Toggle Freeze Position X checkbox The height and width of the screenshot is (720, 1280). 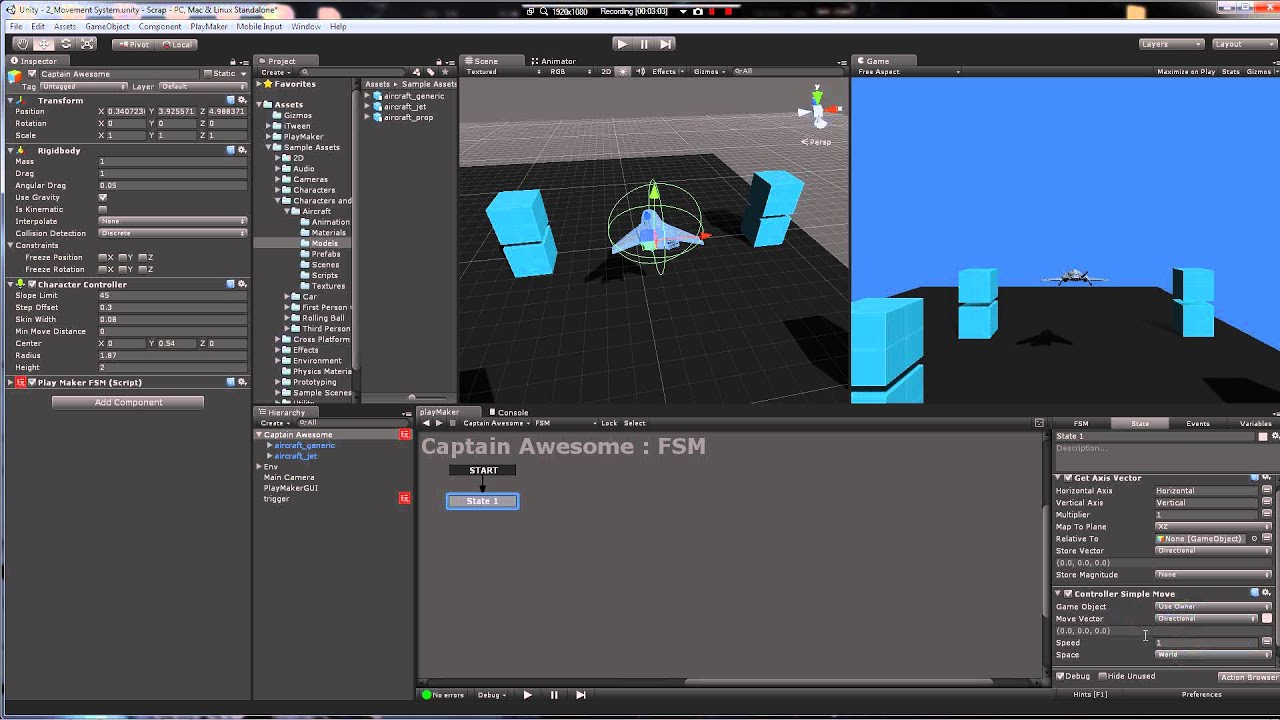click(x=103, y=257)
